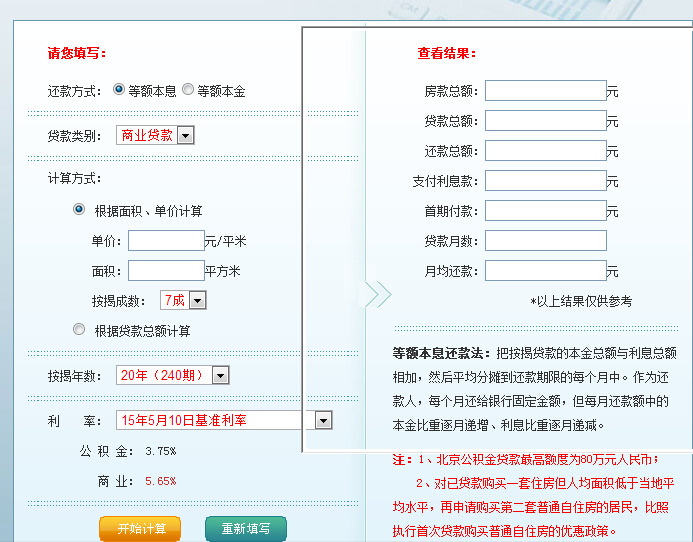Click the 首期付款 result field
Image resolution: width=693 pixels, height=542 pixels.
(x=546, y=211)
